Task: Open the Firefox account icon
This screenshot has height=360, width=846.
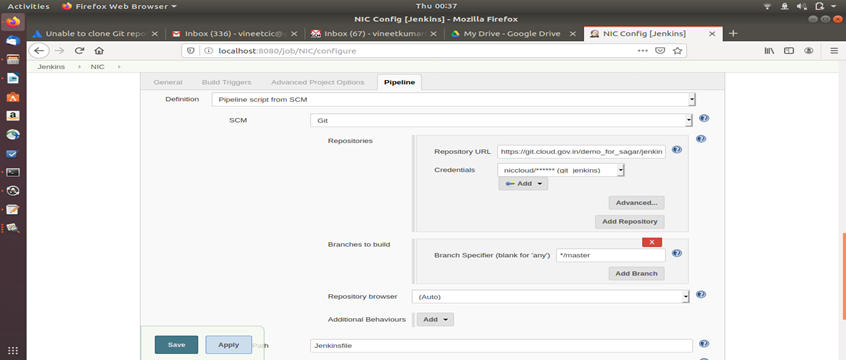Action: [808, 51]
